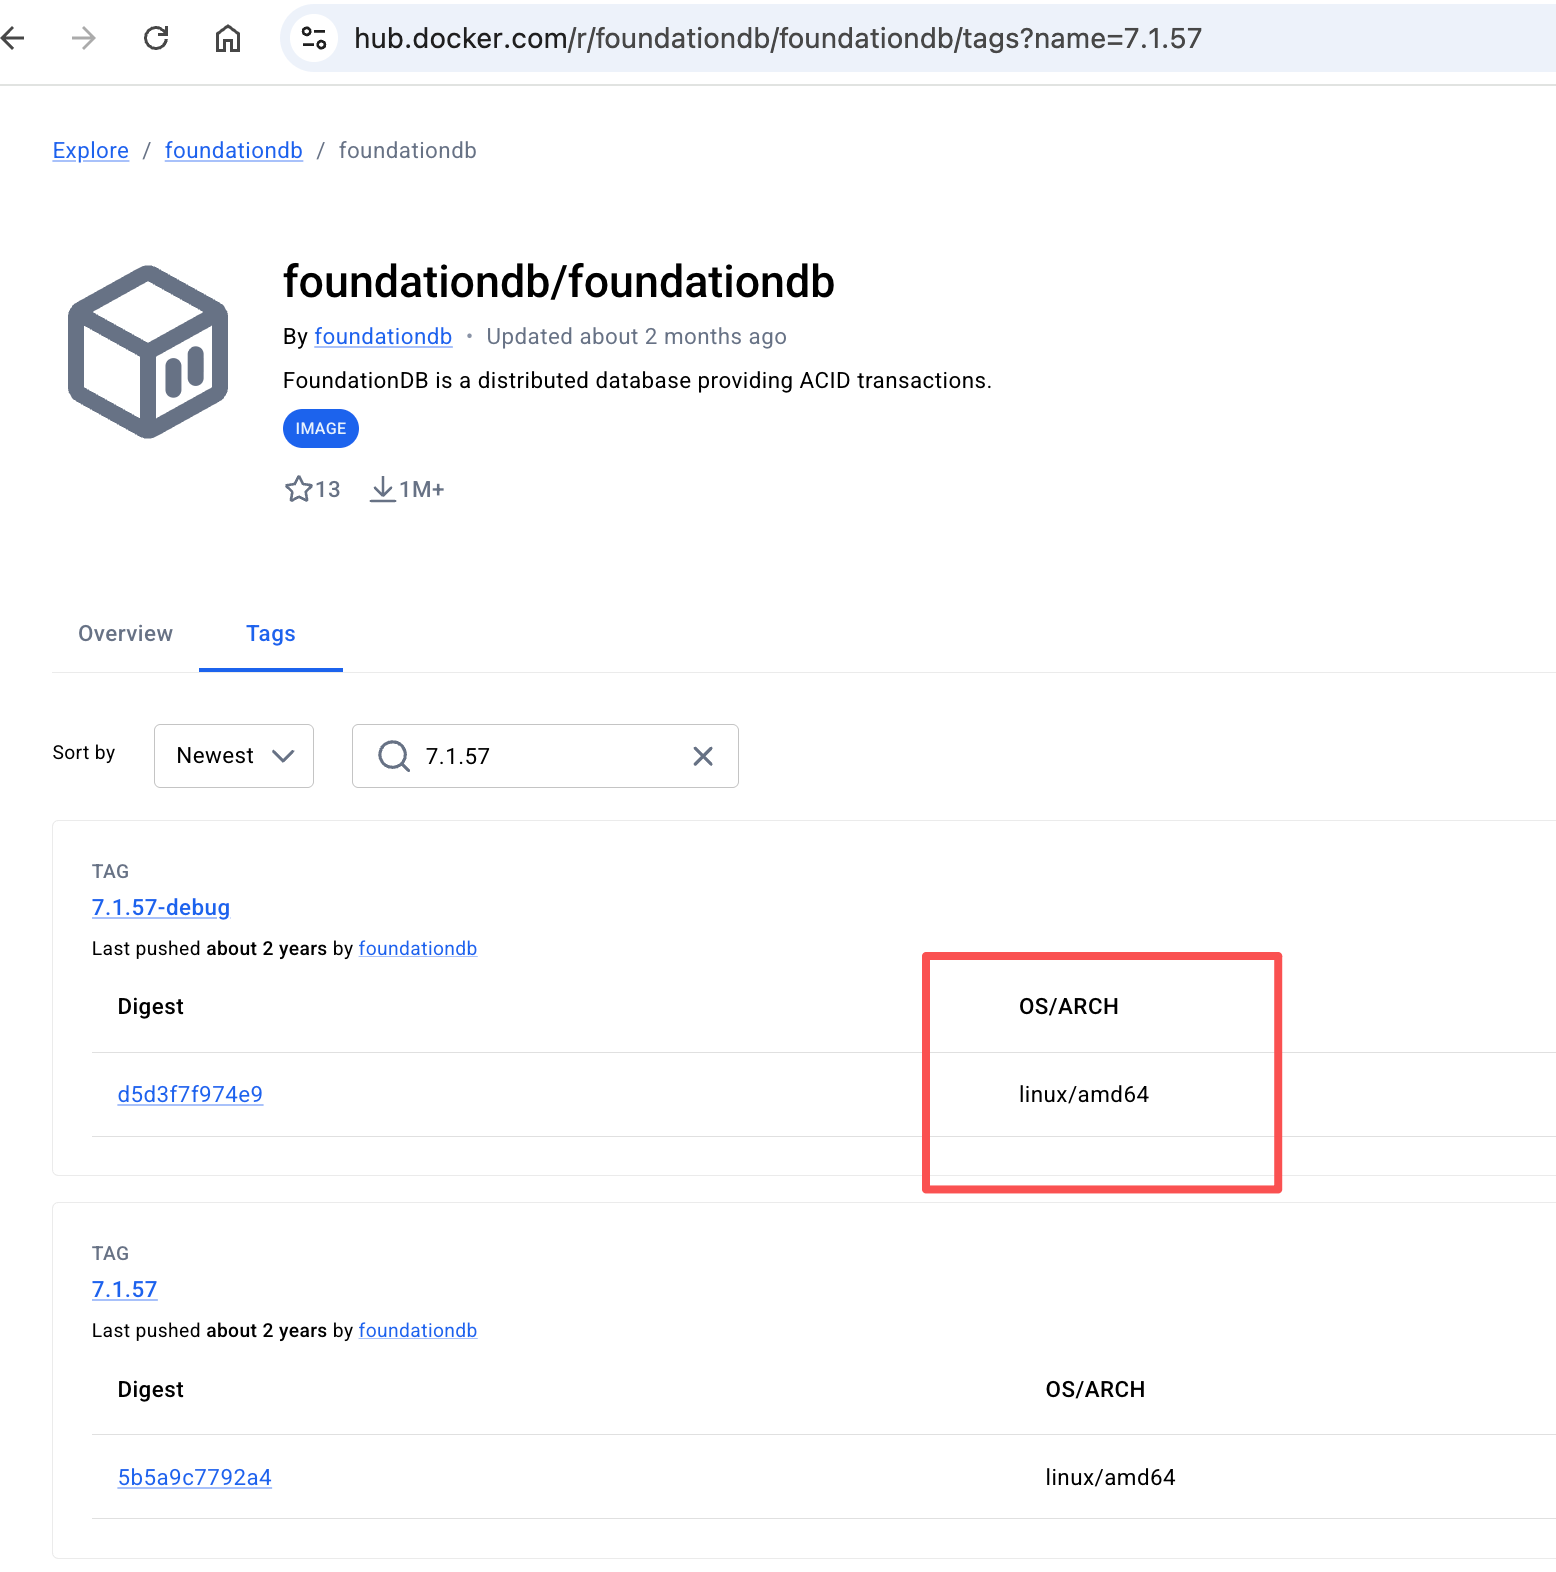Open digest 5b5a9c7792a4
The width and height of the screenshot is (1556, 1572).
pos(194,1477)
